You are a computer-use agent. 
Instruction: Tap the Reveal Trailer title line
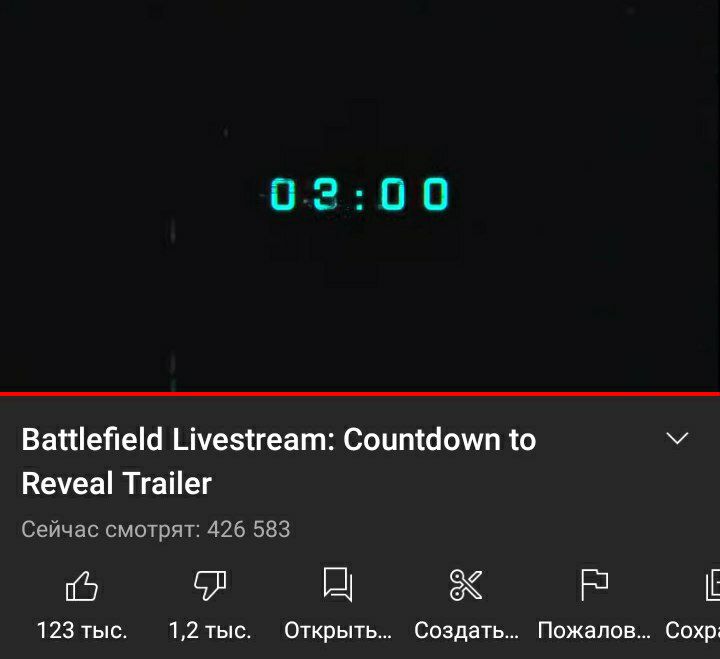point(117,484)
